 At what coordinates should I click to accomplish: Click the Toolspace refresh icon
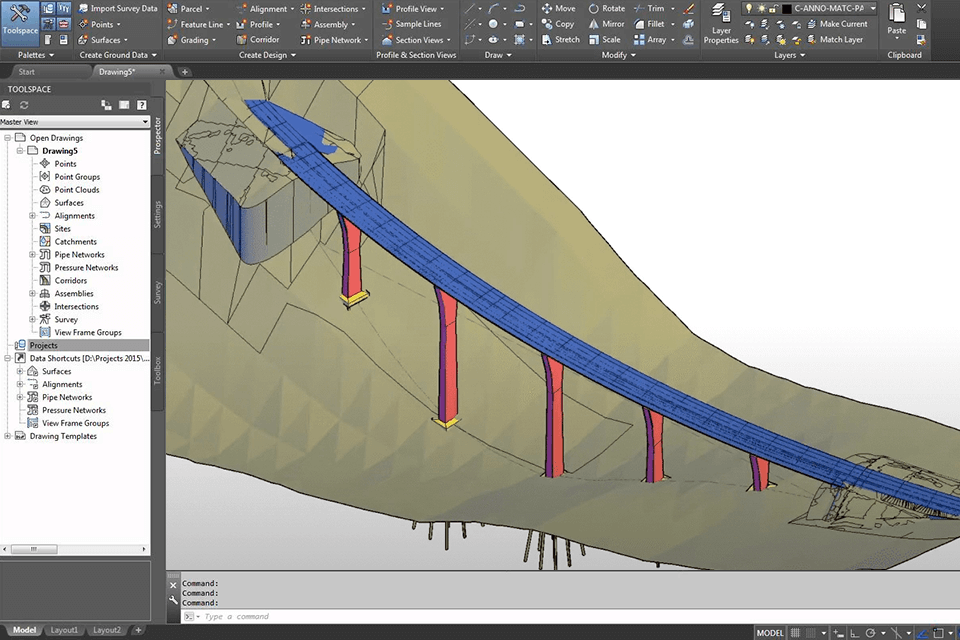[x=24, y=105]
